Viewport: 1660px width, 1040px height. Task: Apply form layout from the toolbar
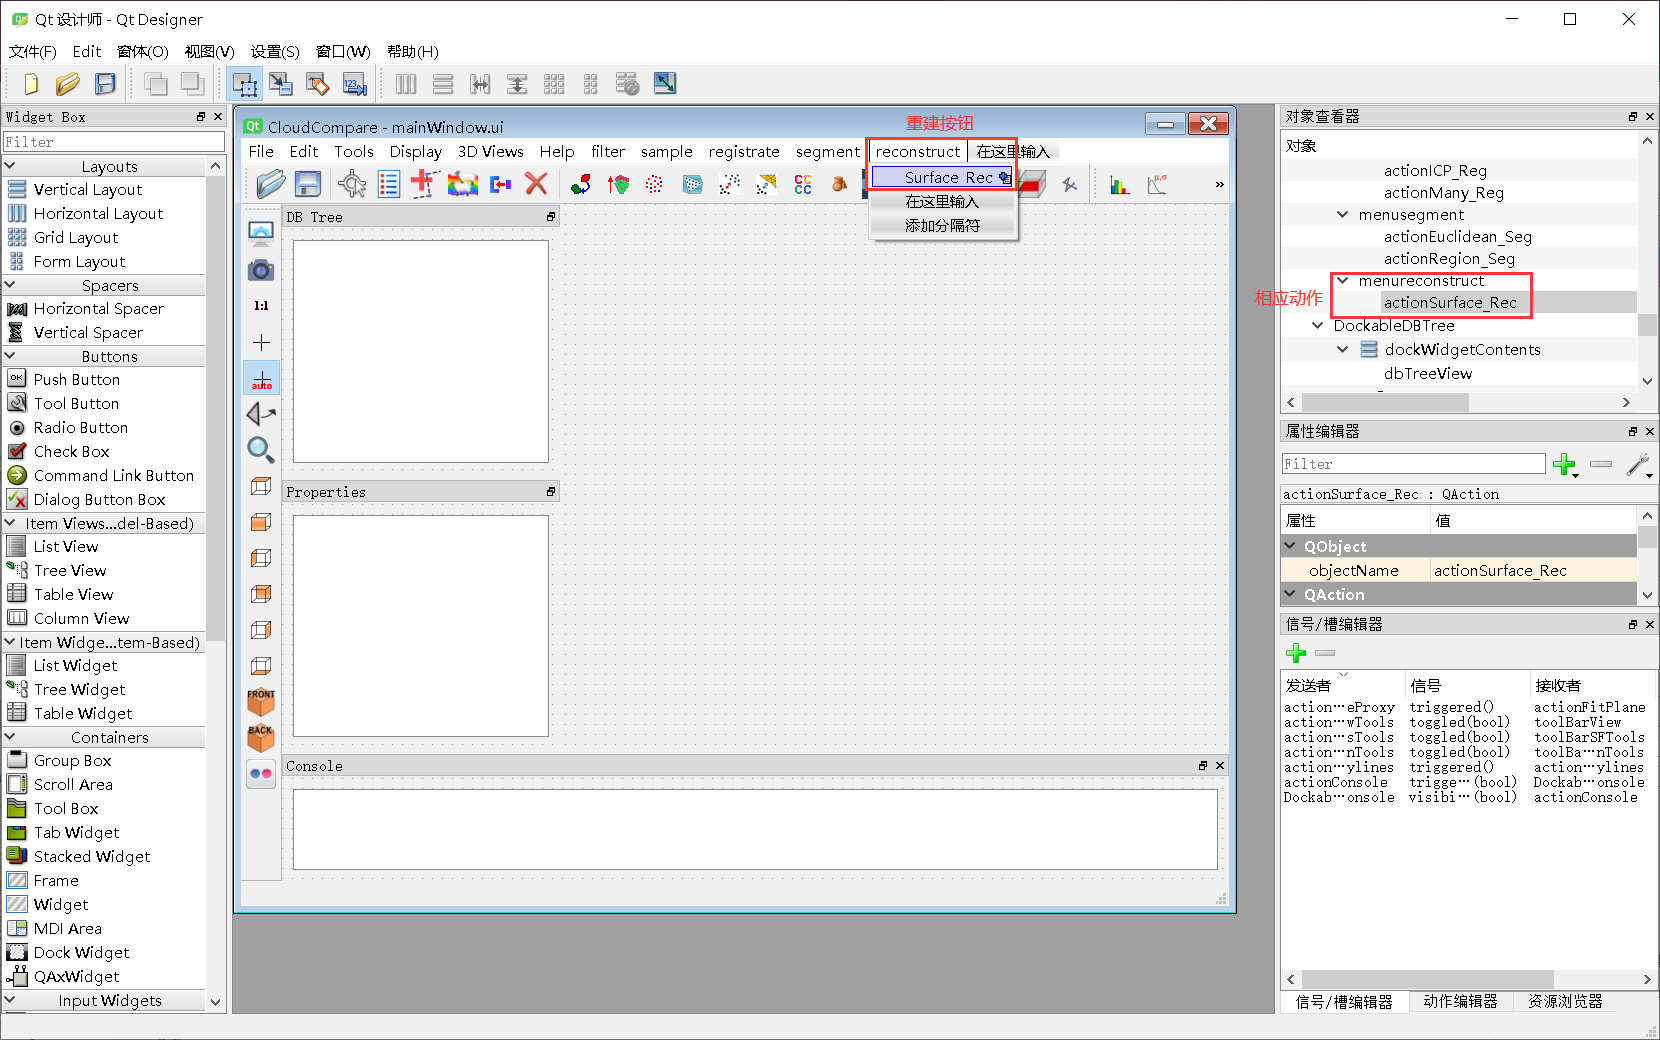pos(591,84)
